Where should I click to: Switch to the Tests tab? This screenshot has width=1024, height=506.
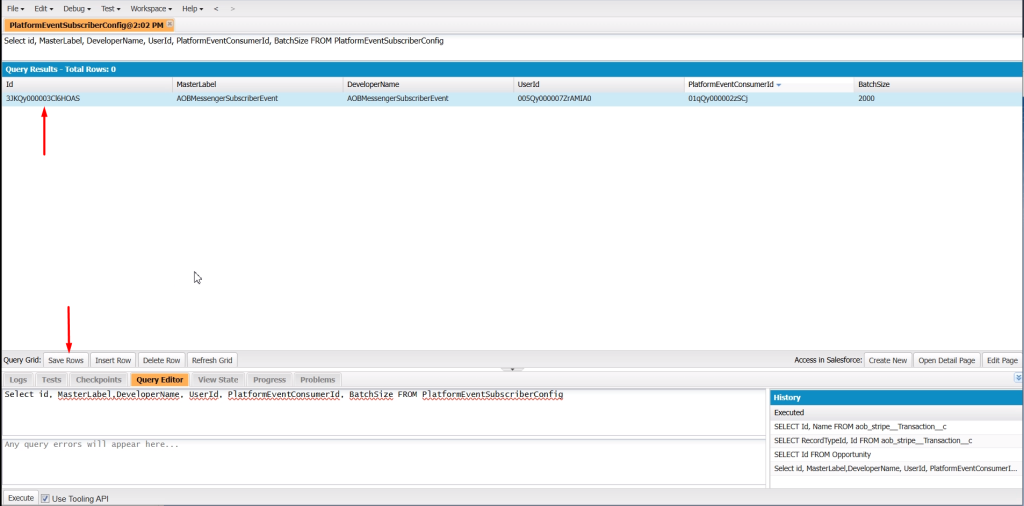pos(51,379)
